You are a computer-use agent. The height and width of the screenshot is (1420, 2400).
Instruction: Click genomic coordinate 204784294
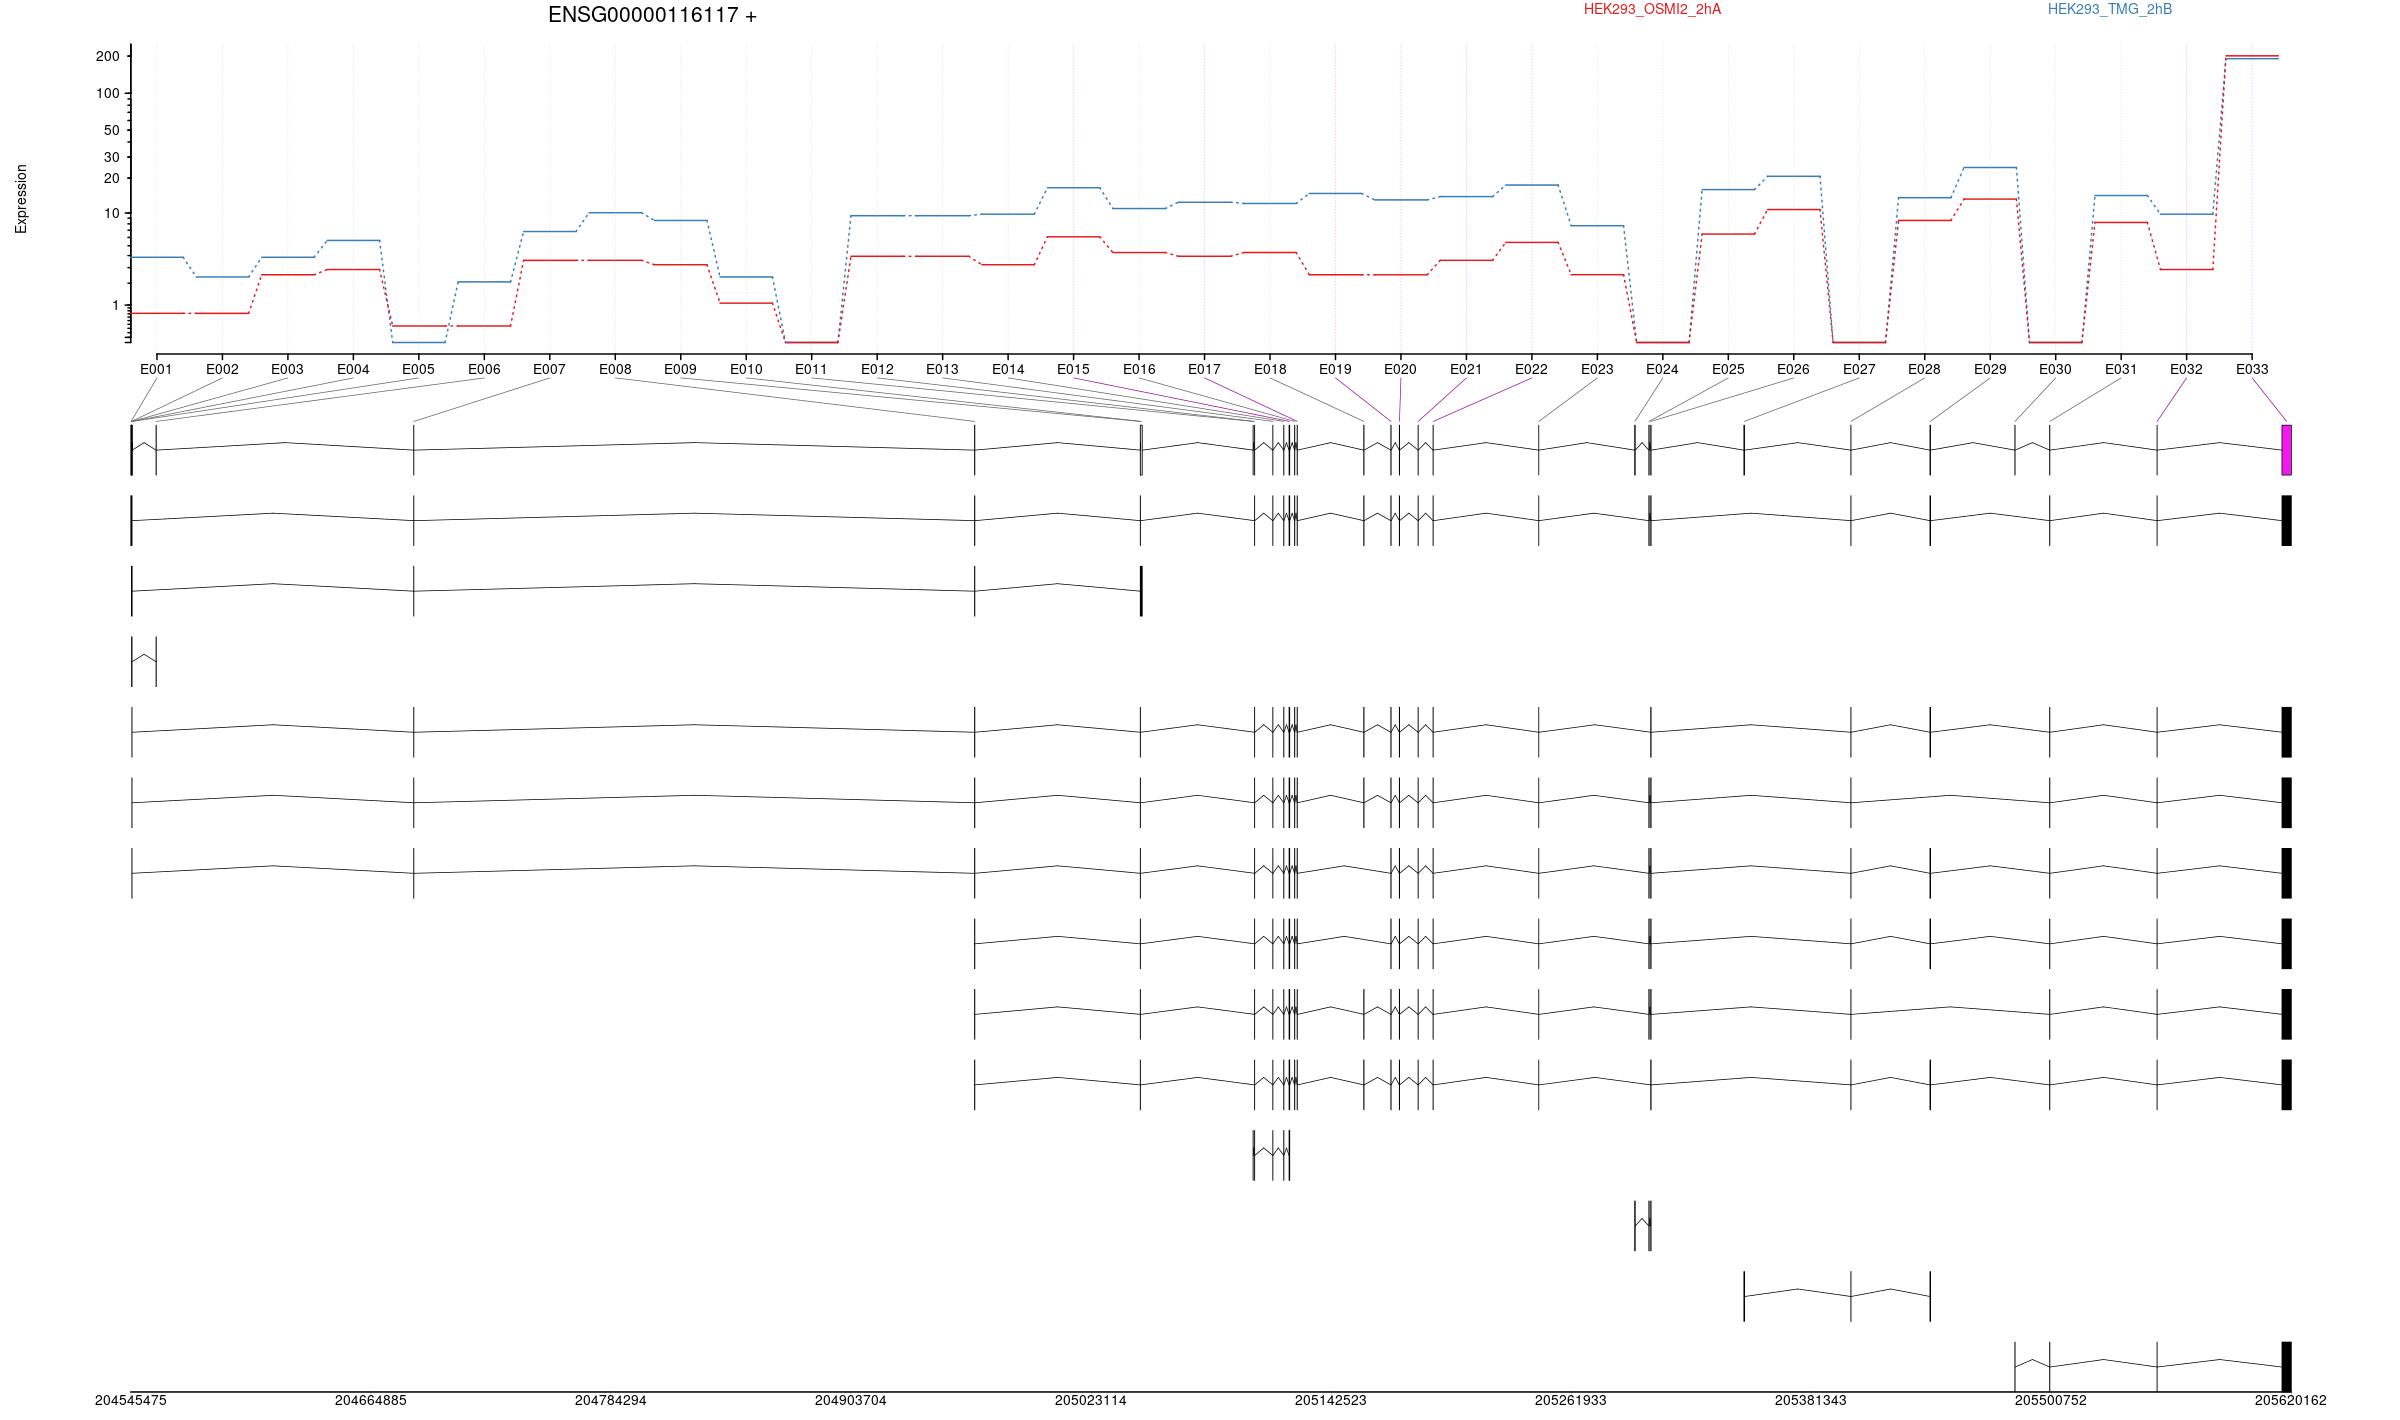611,1401
